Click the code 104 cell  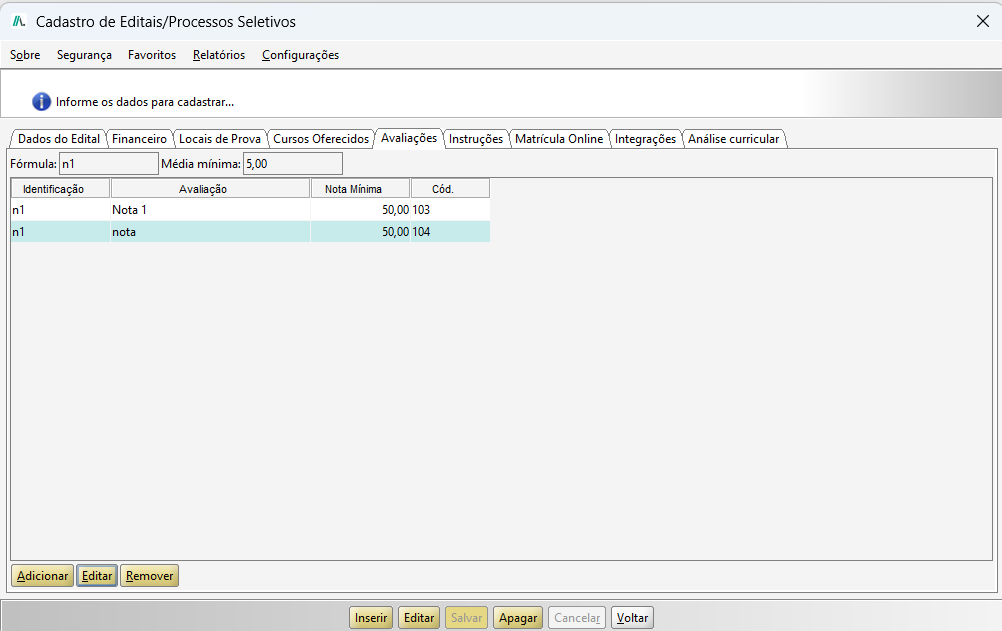point(451,232)
